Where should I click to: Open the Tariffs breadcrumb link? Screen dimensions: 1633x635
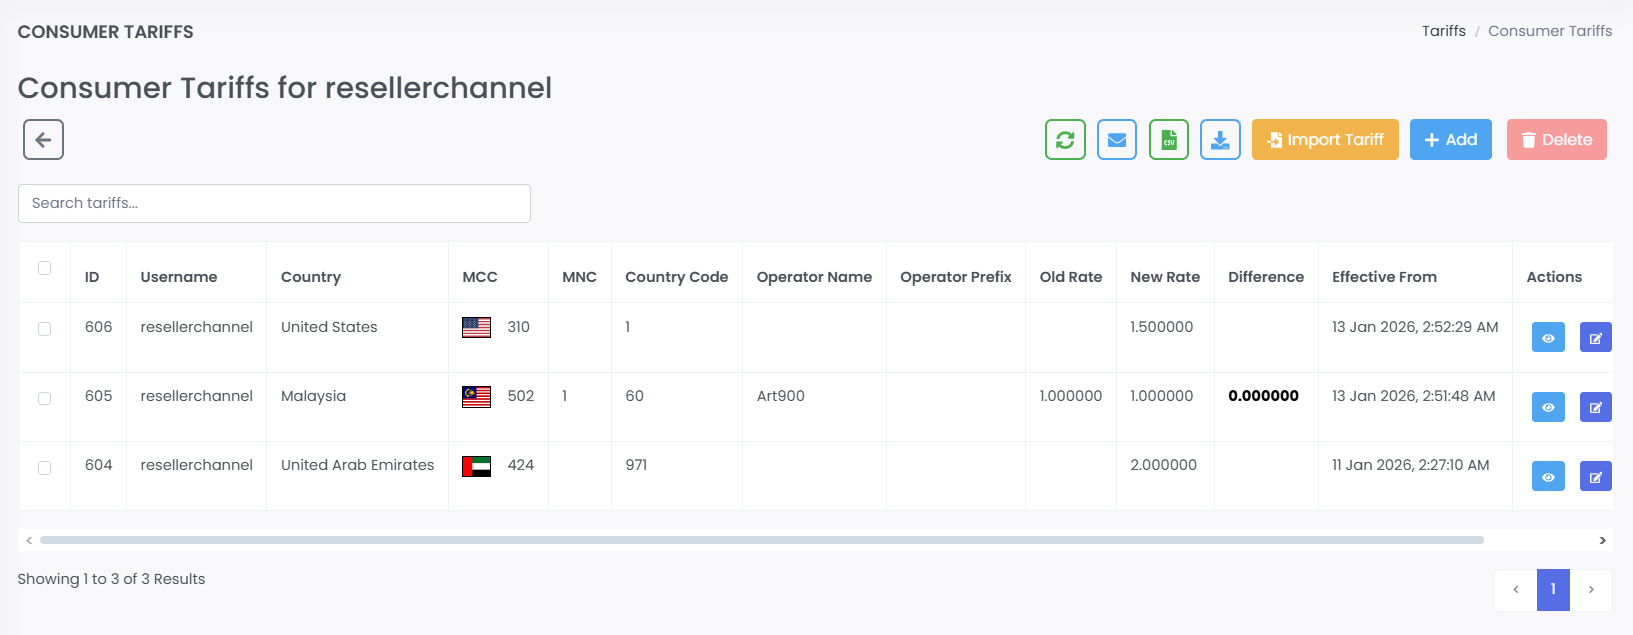coord(1443,31)
